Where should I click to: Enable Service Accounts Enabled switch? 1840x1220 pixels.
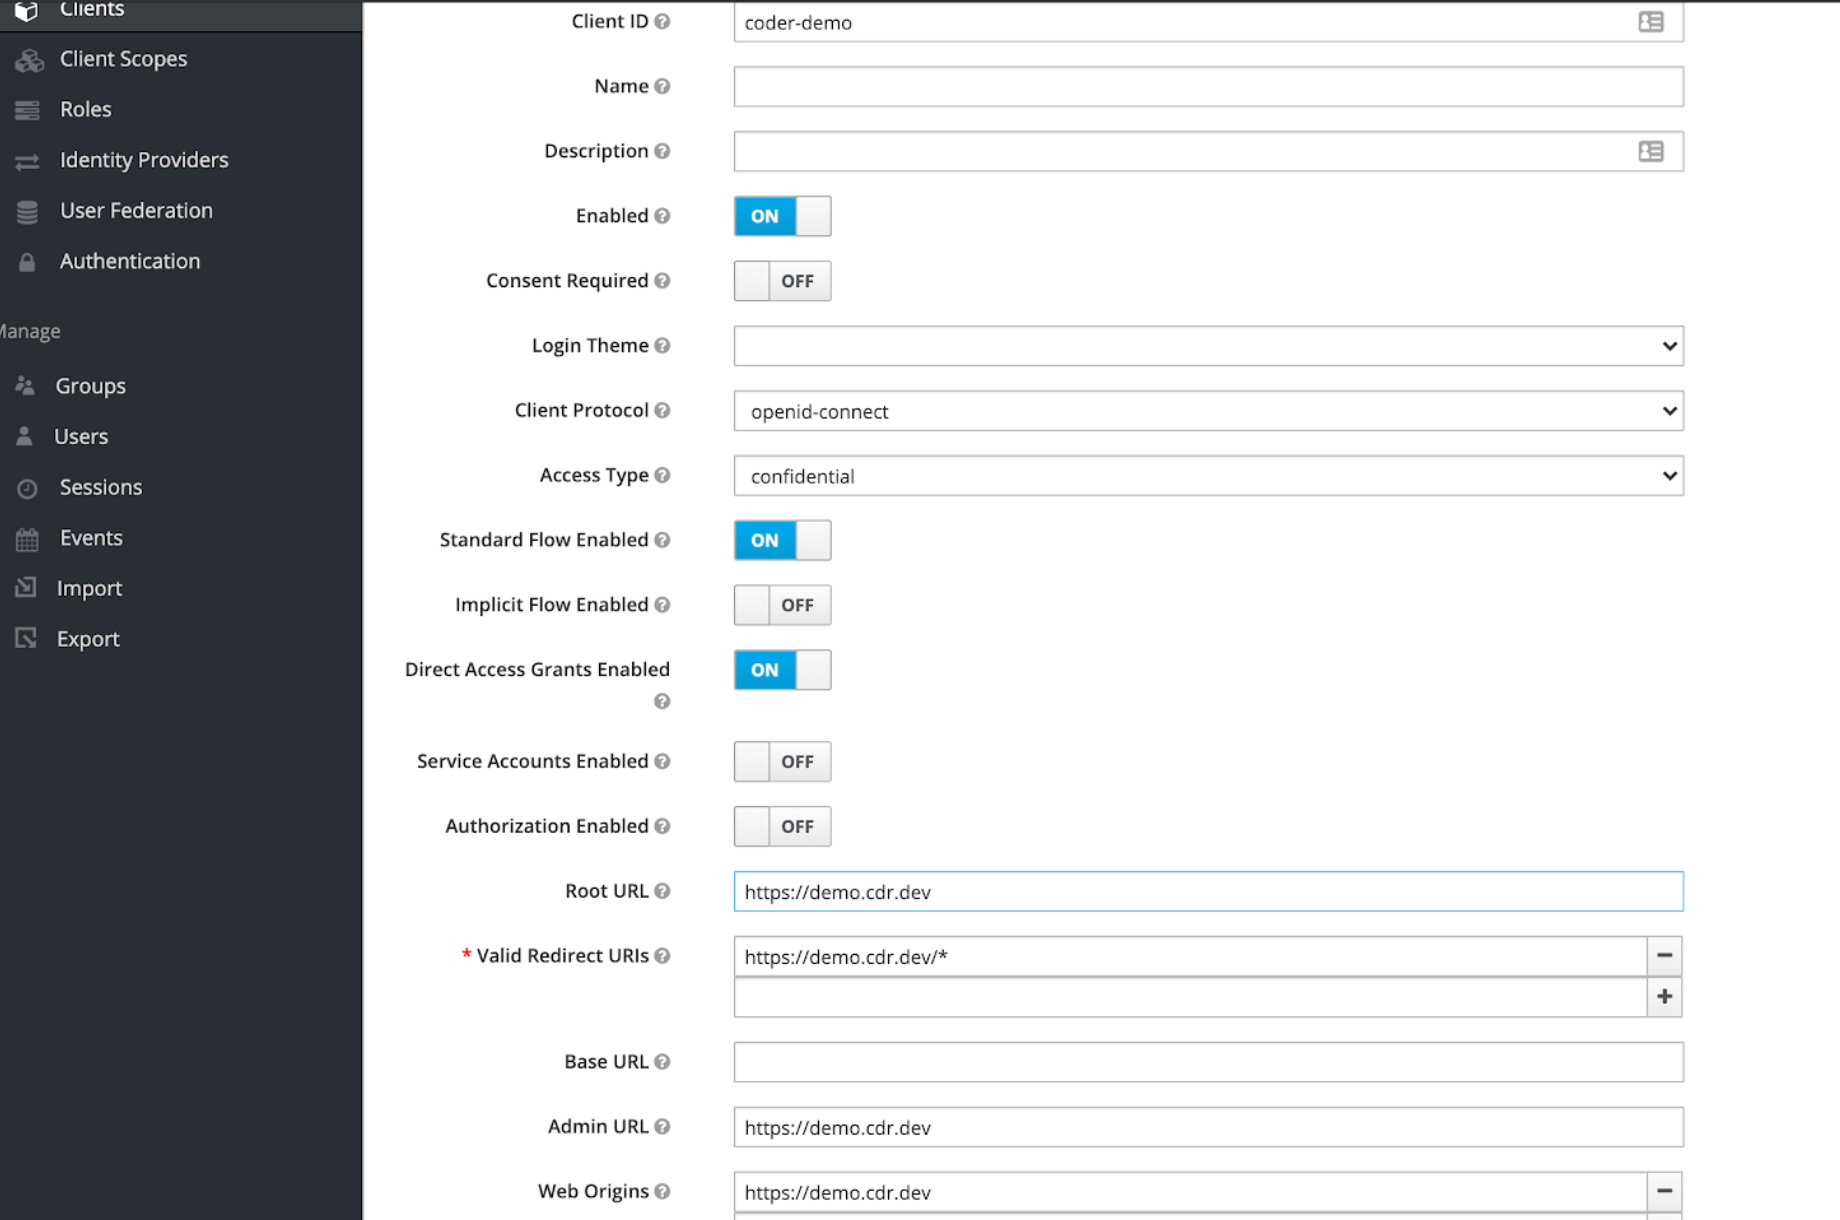782,761
